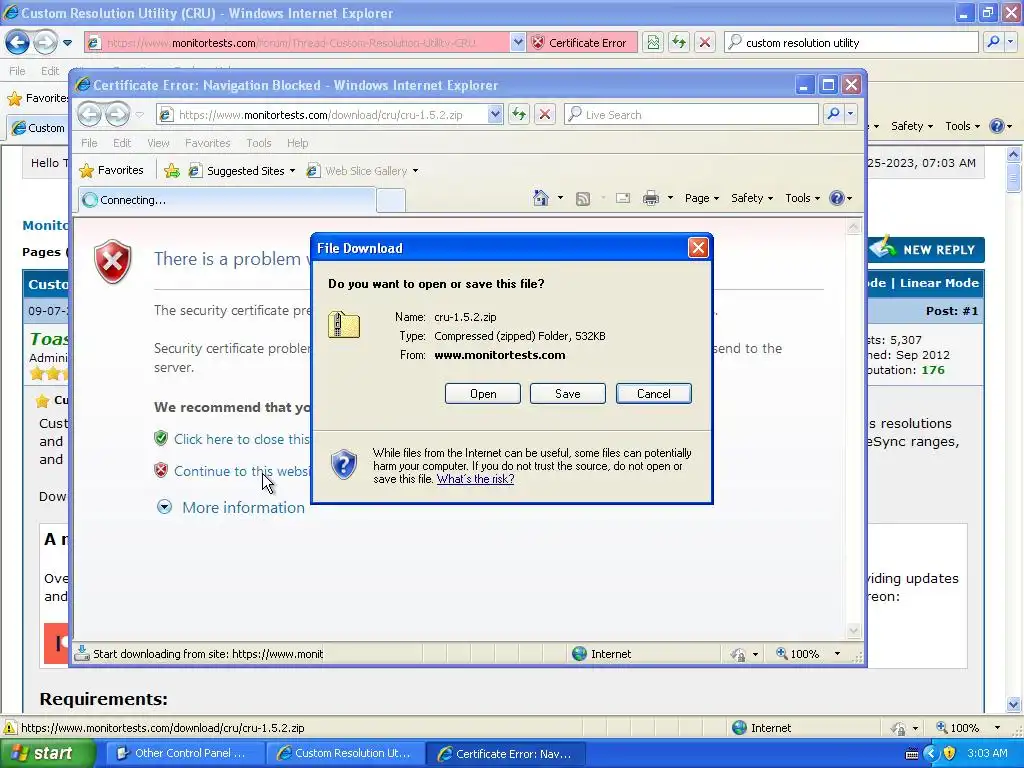Click the Print icon in the command bar

click(650, 198)
